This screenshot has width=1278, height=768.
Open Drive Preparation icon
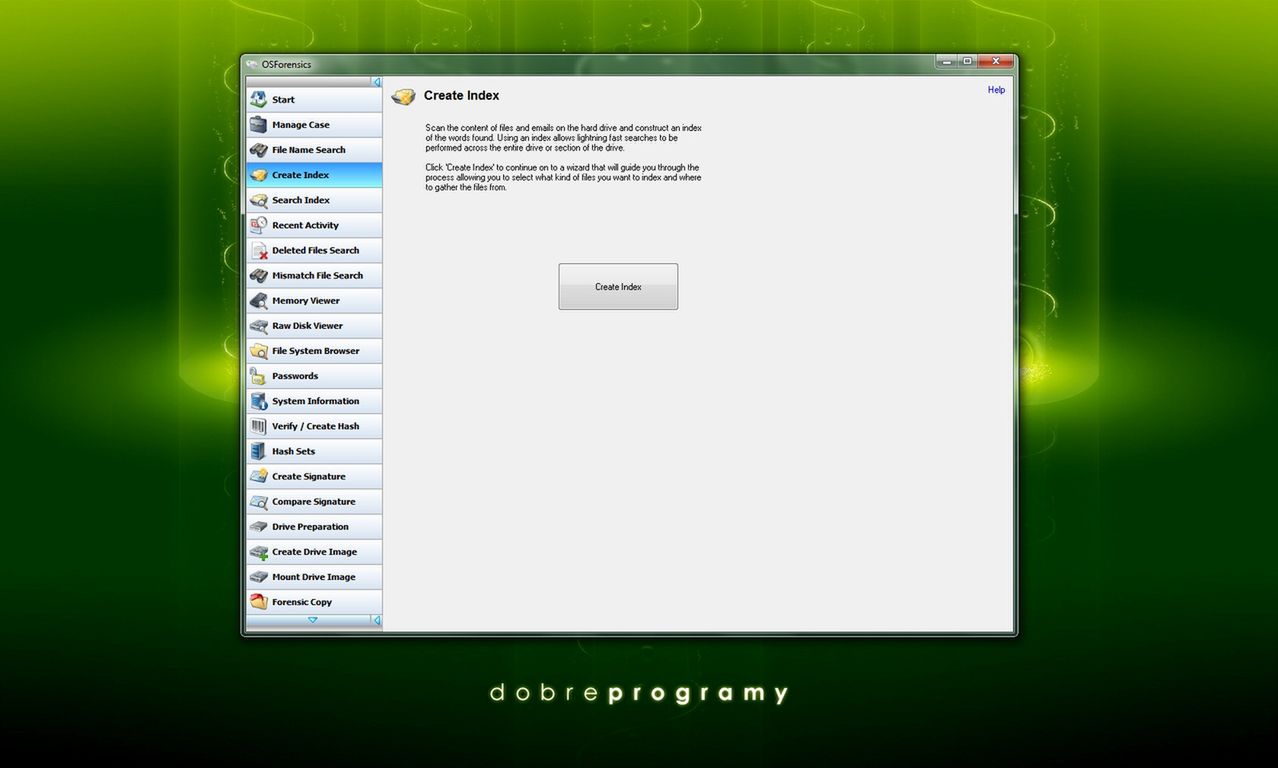point(259,526)
